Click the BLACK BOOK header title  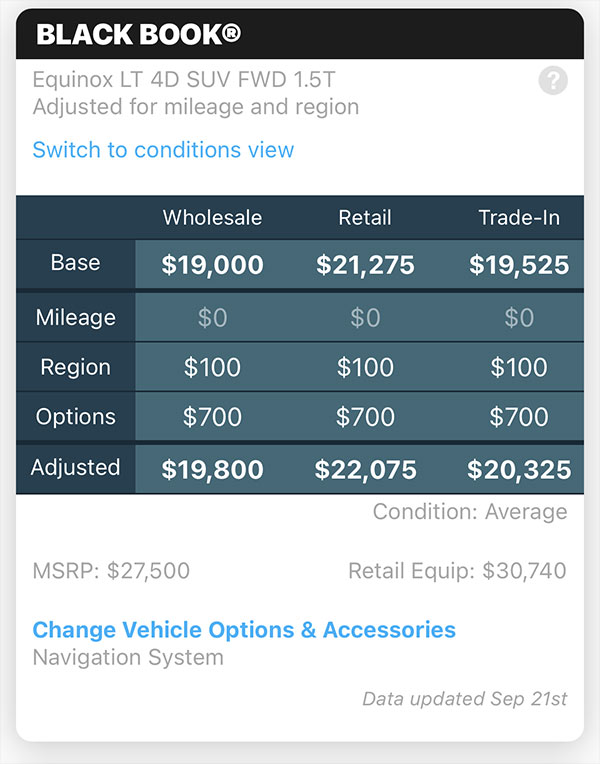(138, 35)
